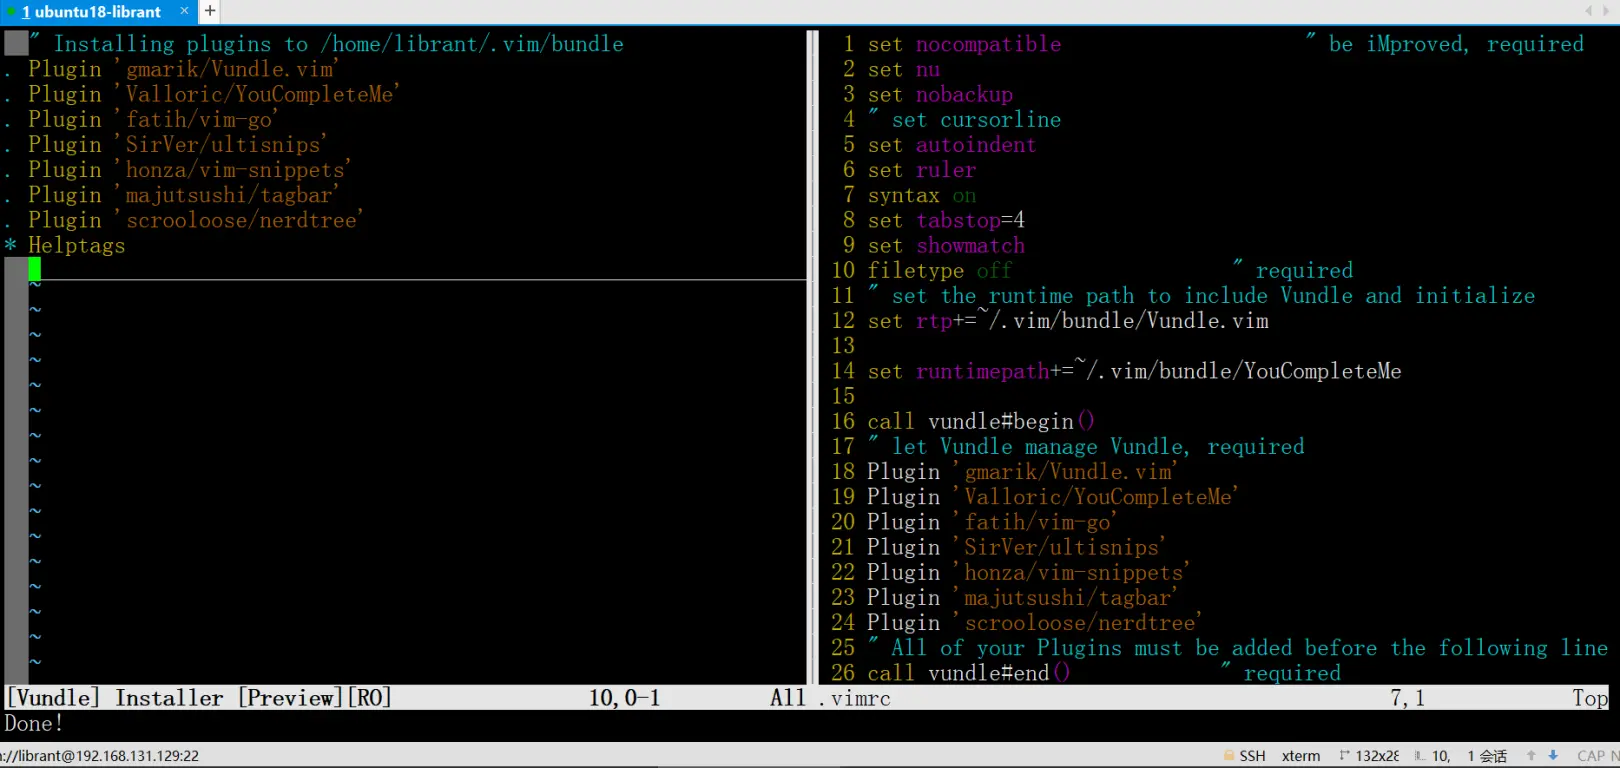The width and height of the screenshot is (1620, 768).
Task: Click the 'Installing plugins to' header comment
Action: coord(326,44)
